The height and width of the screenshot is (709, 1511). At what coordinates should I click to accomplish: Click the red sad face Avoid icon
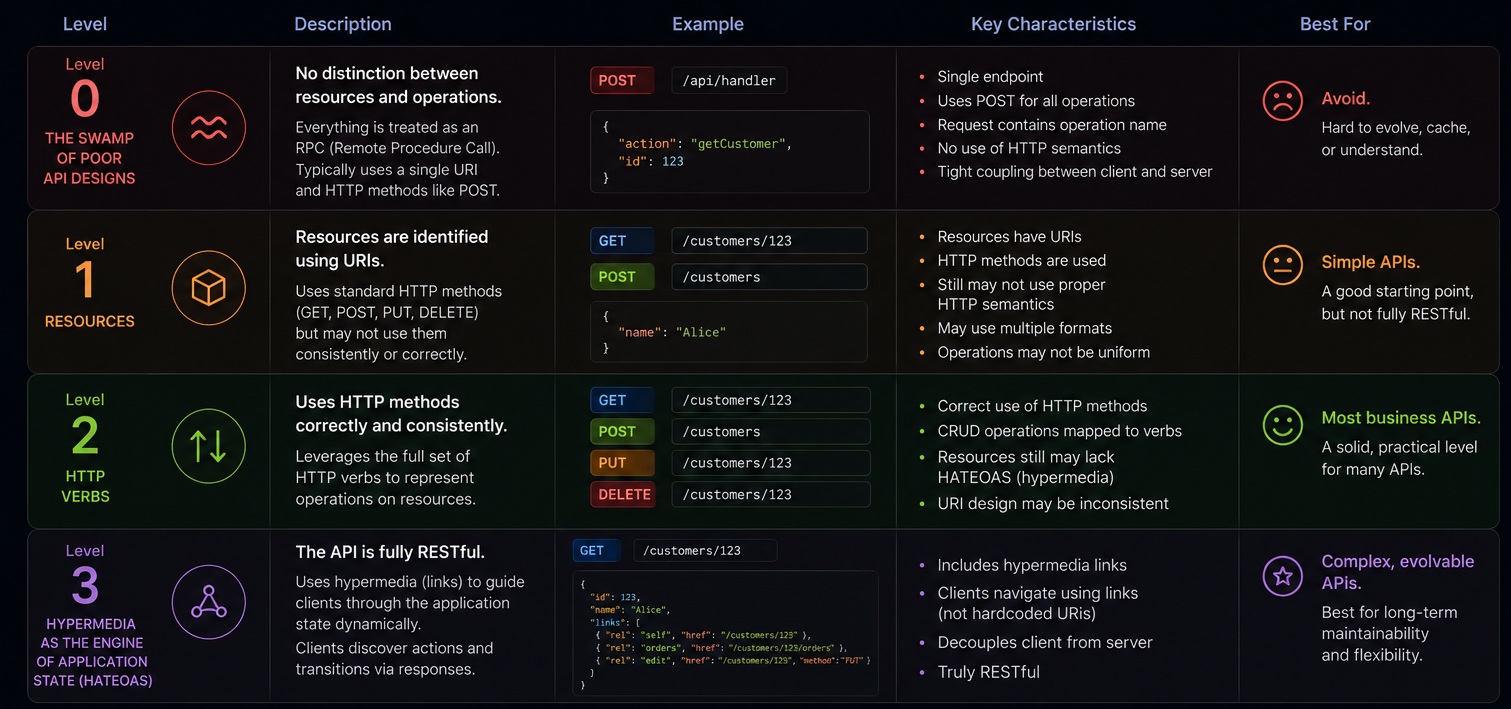(x=1282, y=101)
